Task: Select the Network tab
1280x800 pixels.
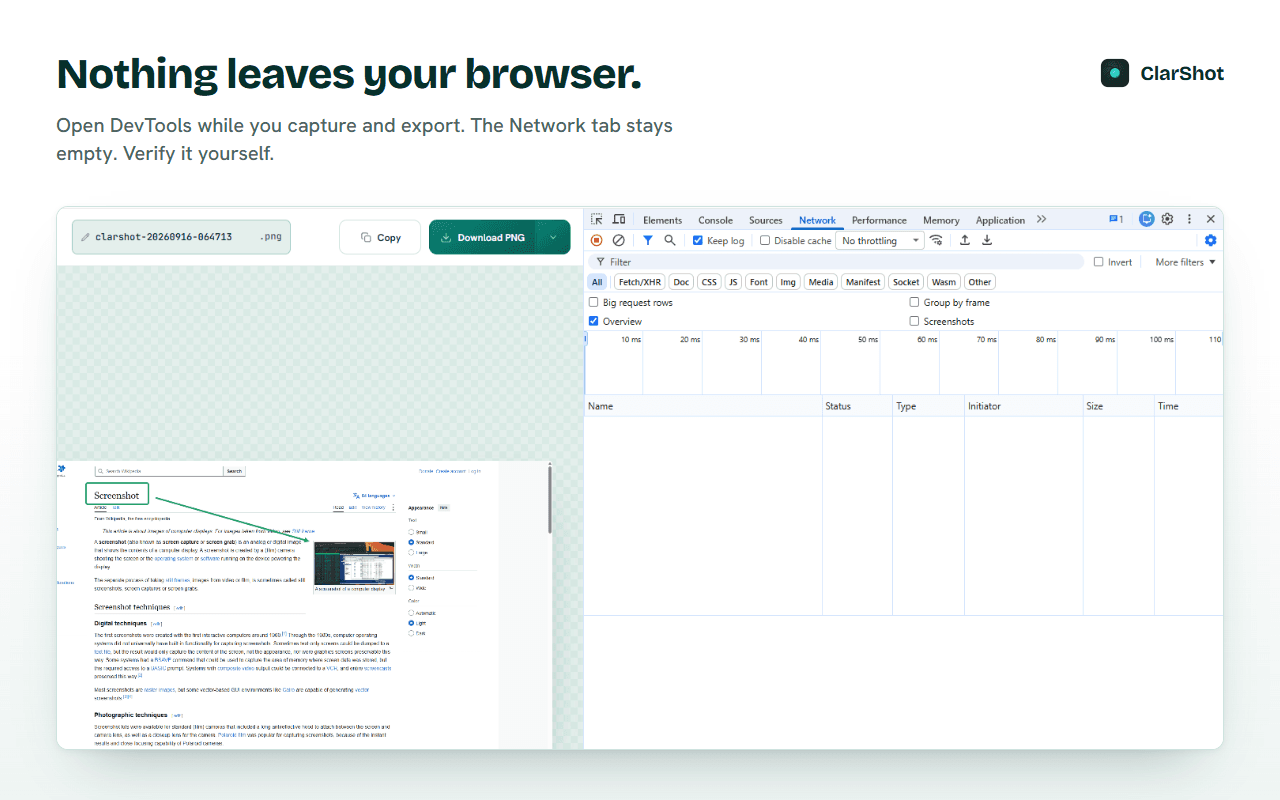Action: [x=817, y=220]
